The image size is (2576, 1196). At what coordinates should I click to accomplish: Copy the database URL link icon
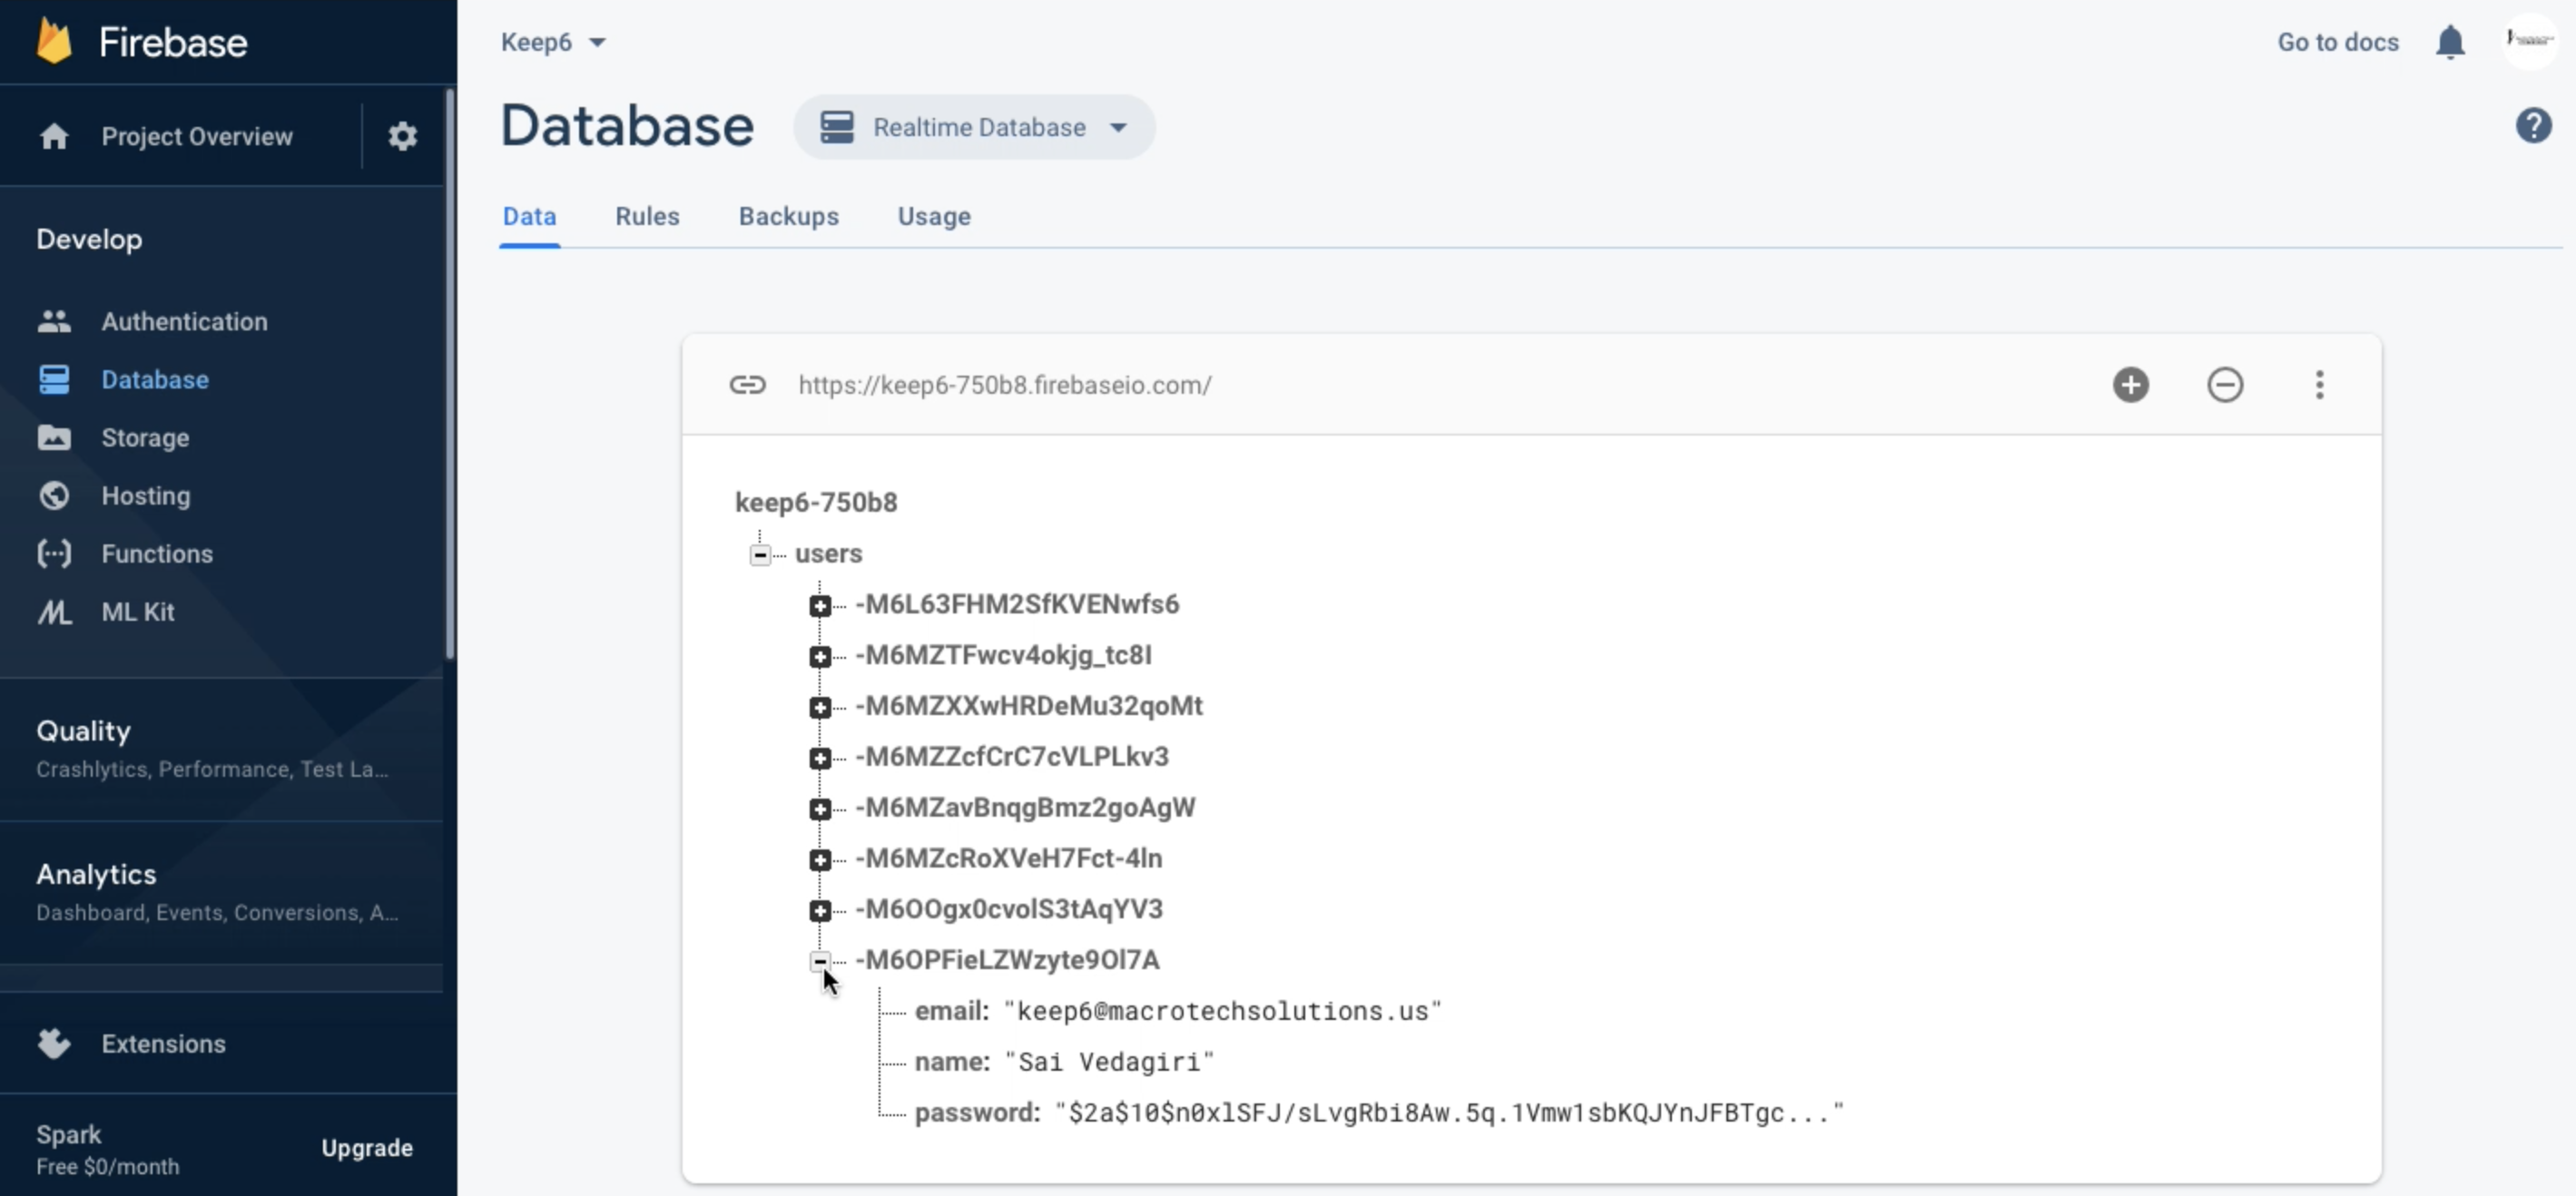747,385
